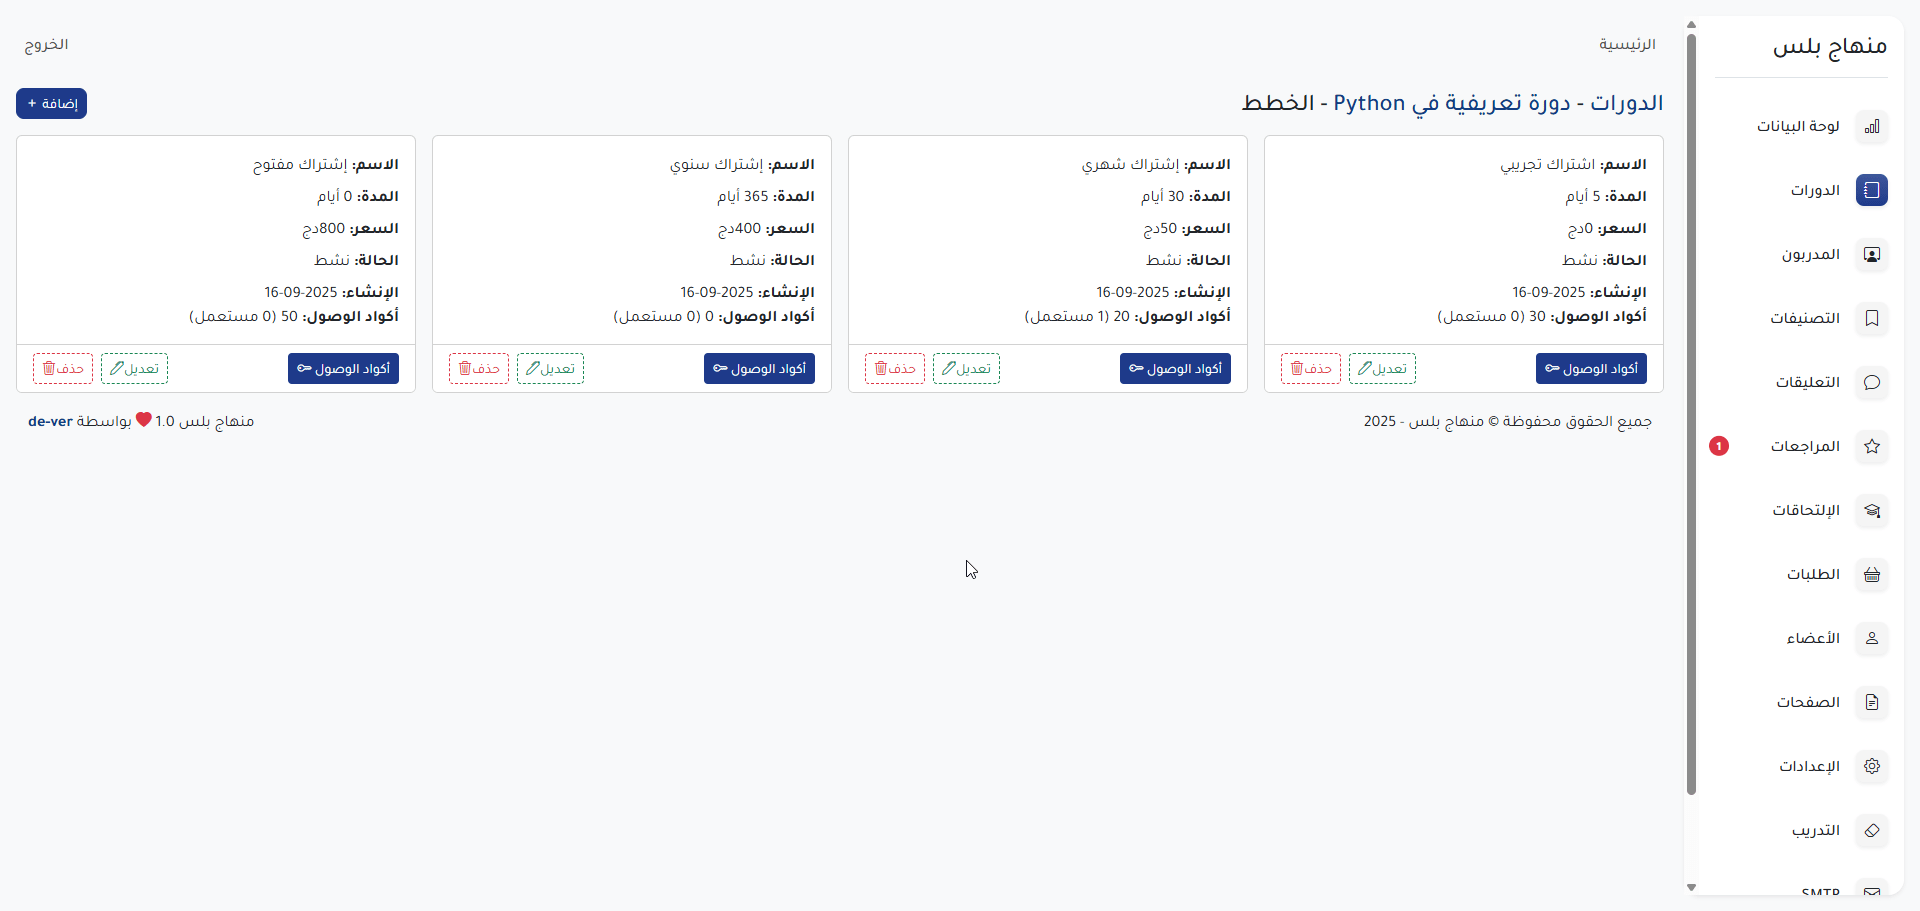Open the comments speech bubble icon
This screenshot has height=911, width=1920.
tap(1871, 382)
